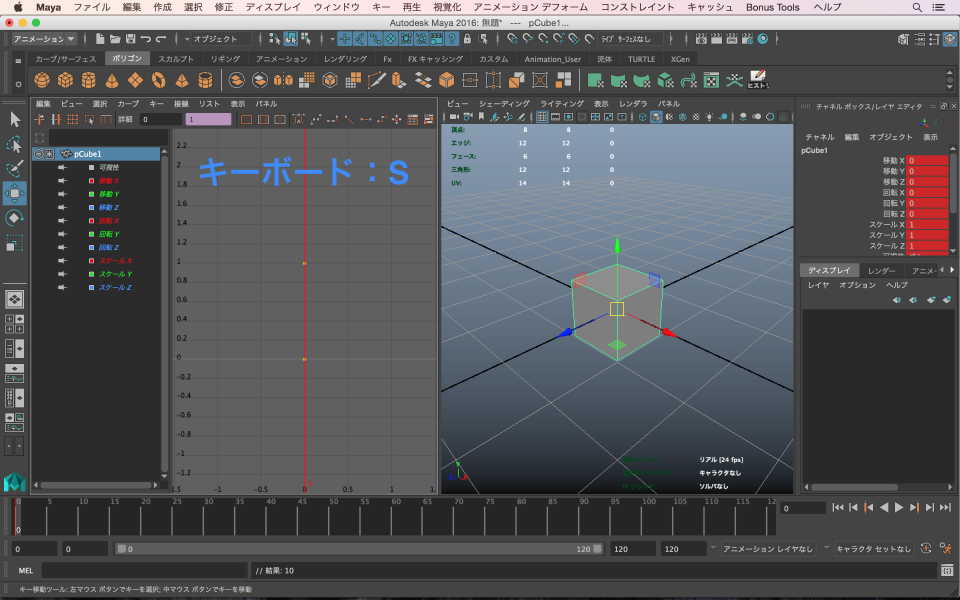The image size is (960, 600).
Task: Switch to the XGen shelf tab
Action: tap(680, 59)
